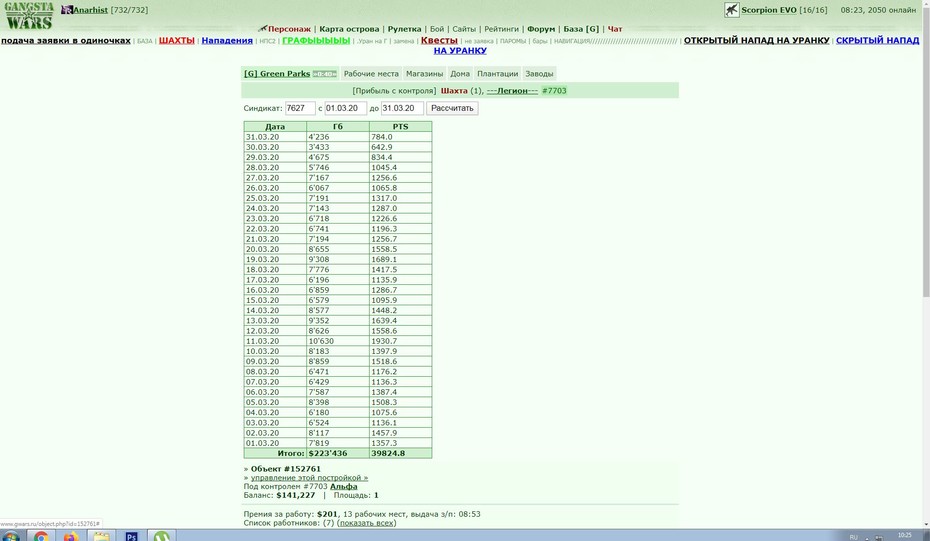Click the syndicate icon beside Anarhist
The width and height of the screenshot is (930, 541).
[66, 10]
